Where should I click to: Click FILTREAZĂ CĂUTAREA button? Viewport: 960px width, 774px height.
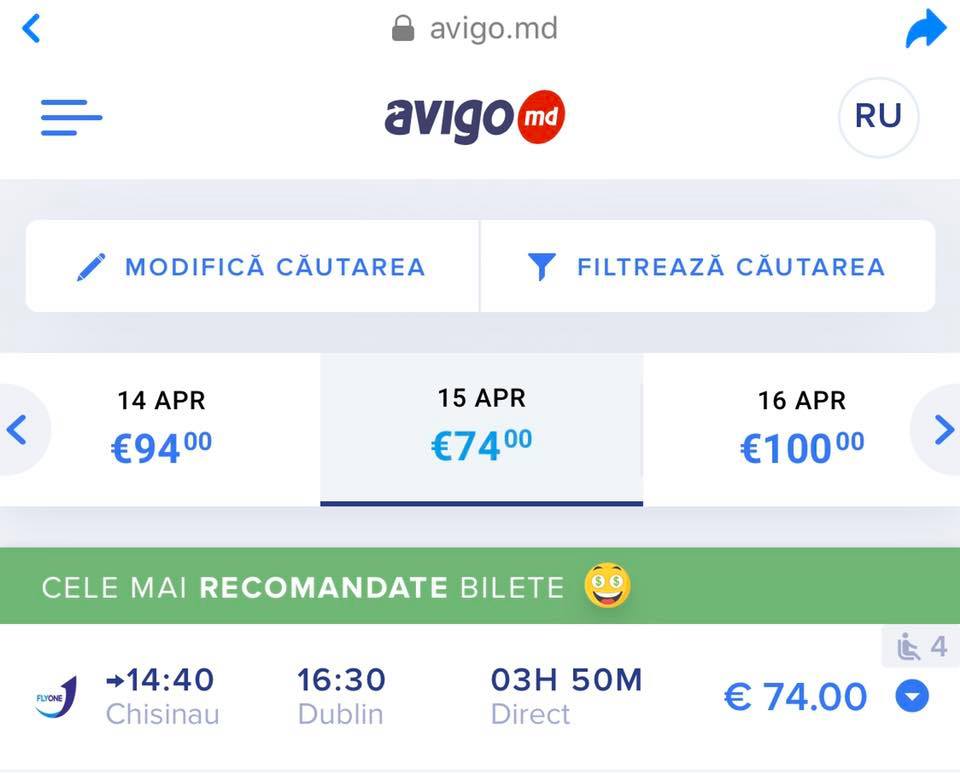tap(708, 266)
